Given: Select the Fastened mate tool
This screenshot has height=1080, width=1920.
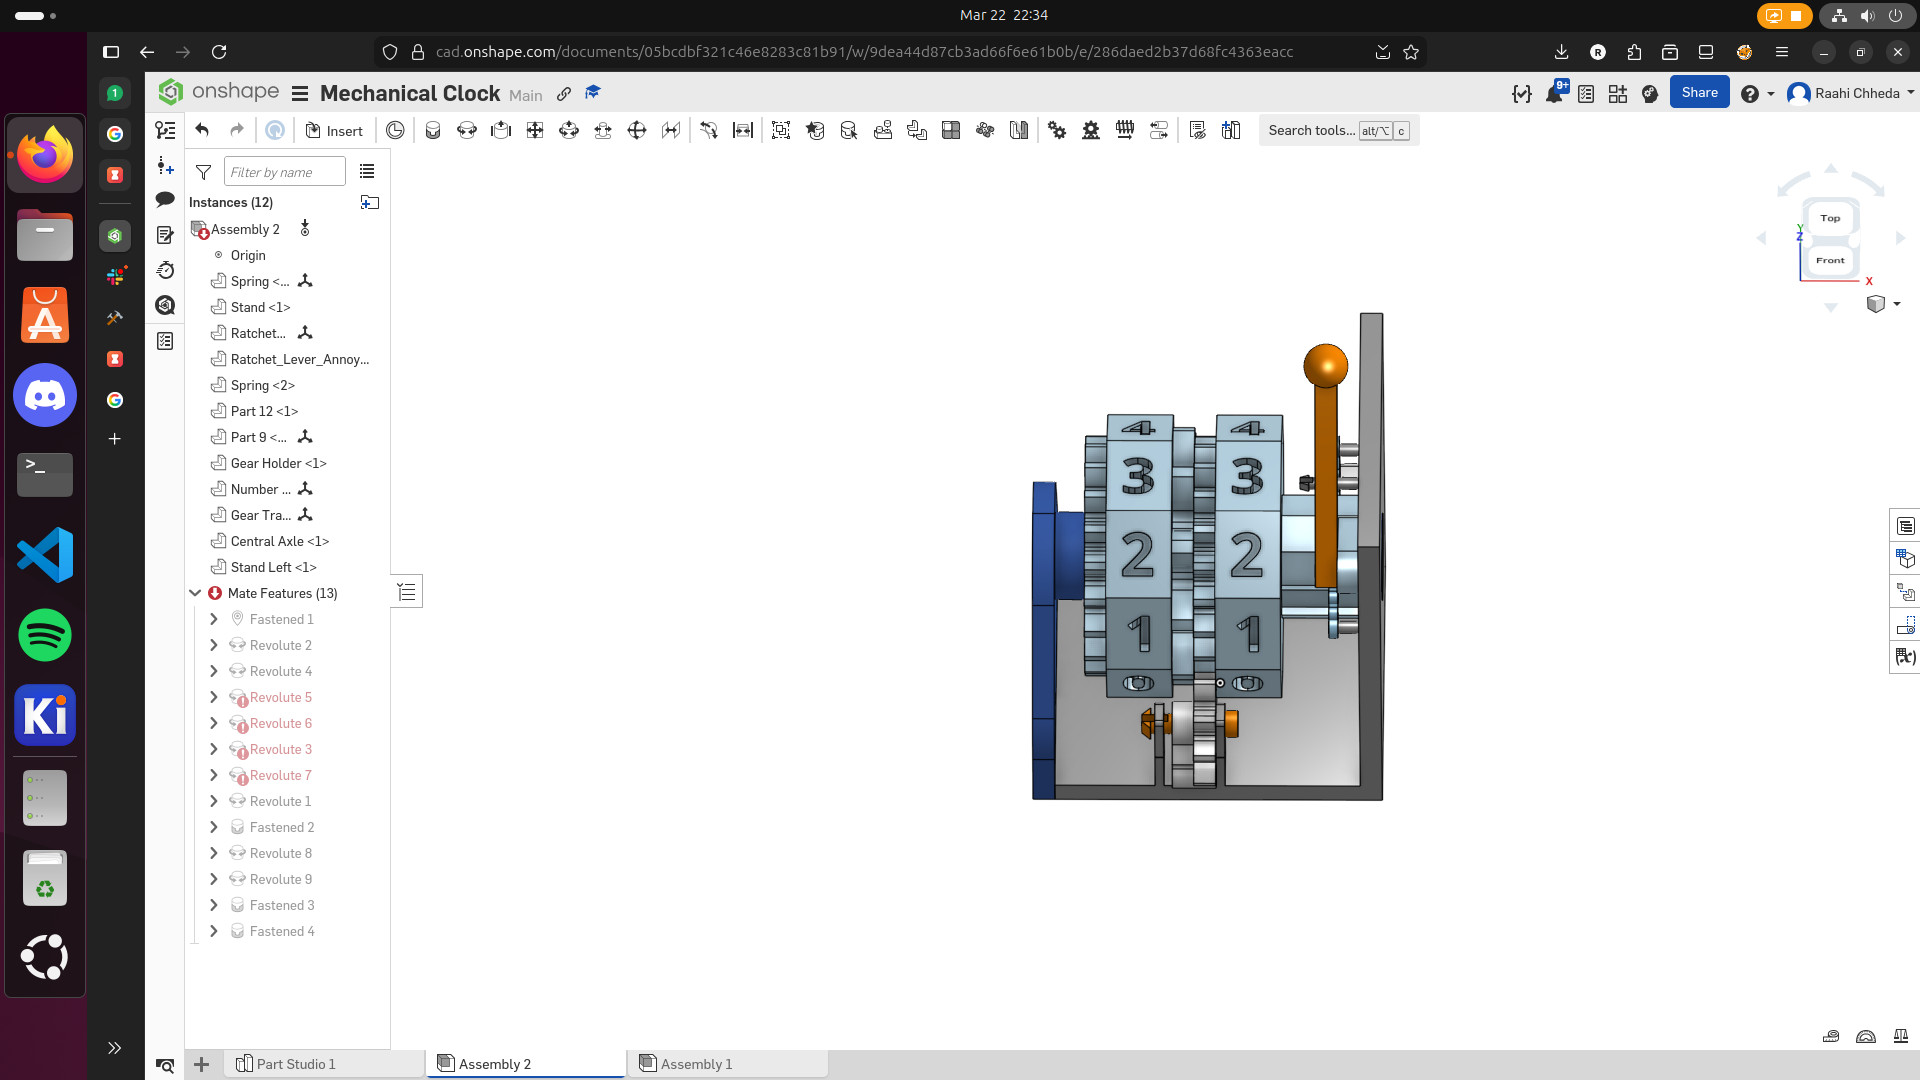Looking at the screenshot, I should (432, 131).
